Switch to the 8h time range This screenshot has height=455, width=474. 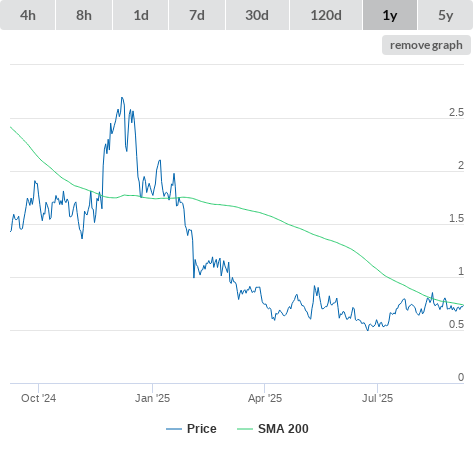coord(84,15)
